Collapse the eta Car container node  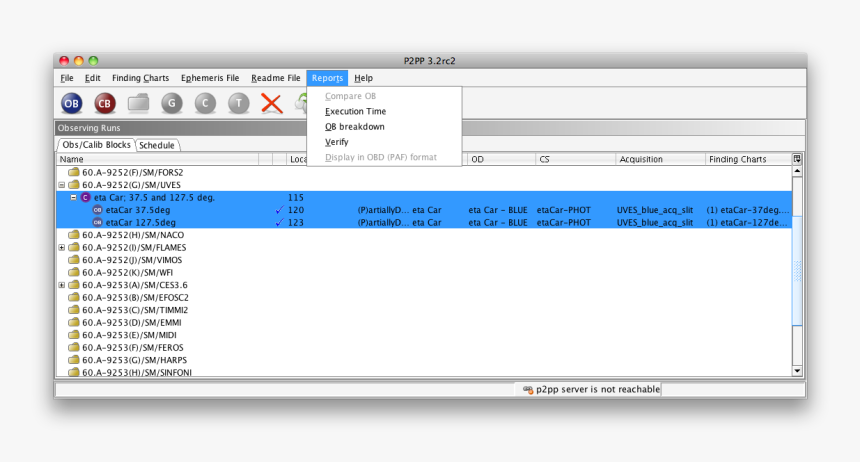74,198
